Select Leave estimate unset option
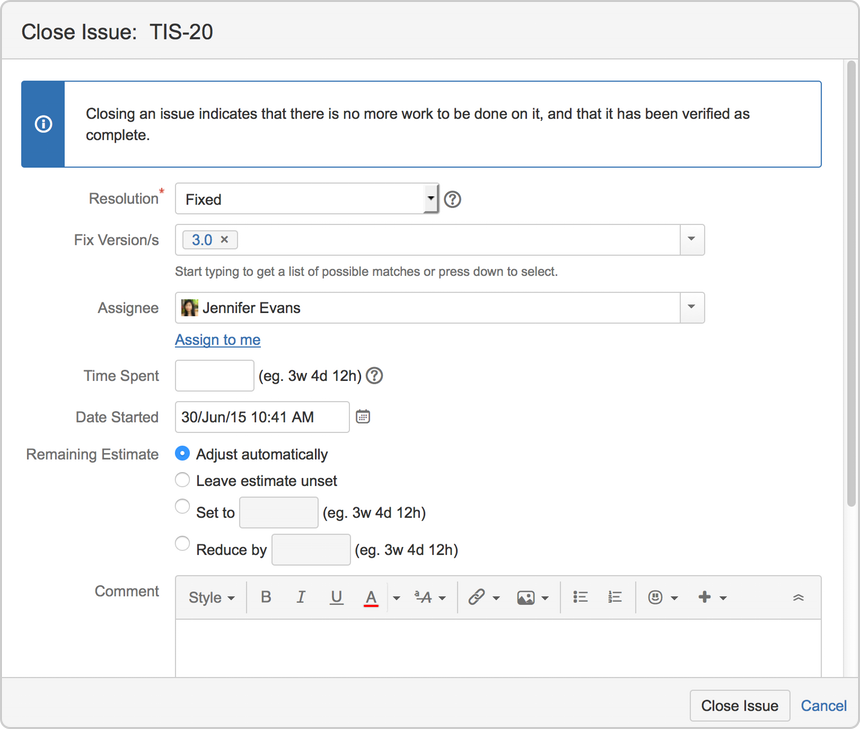This screenshot has width=860, height=730. coord(182,480)
